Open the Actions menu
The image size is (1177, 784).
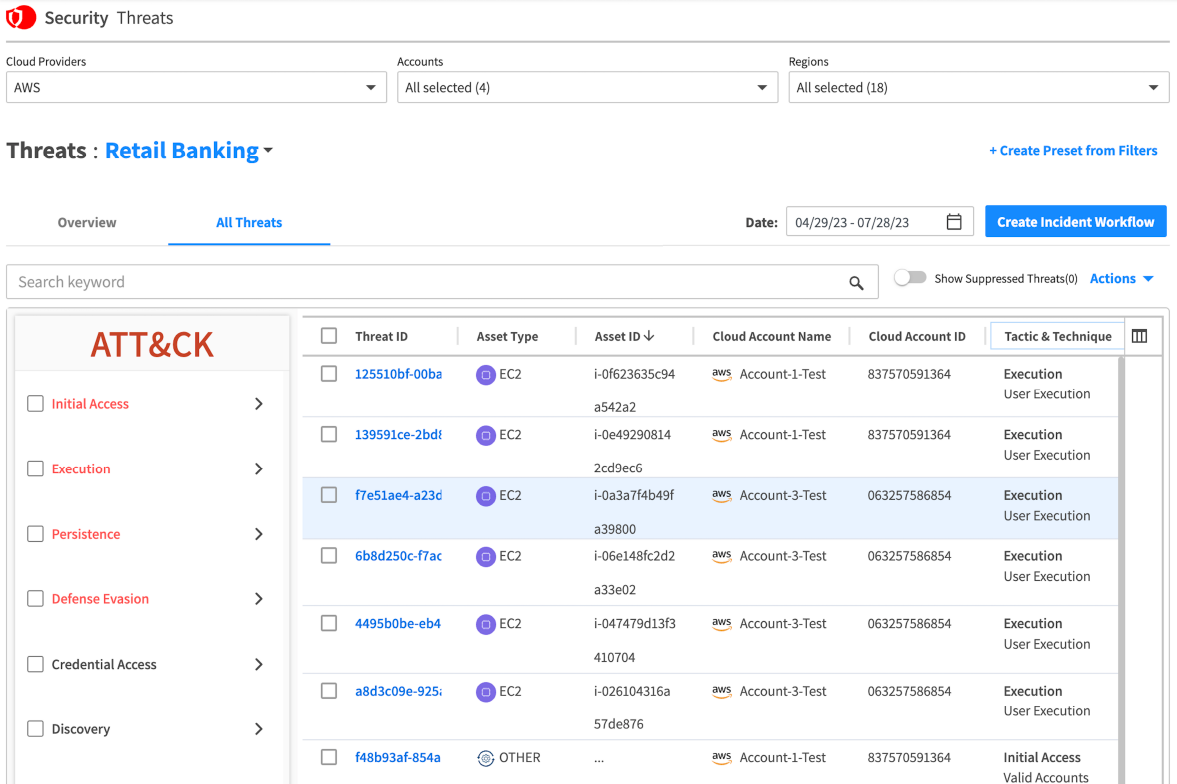pyautogui.click(x=1121, y=279)
